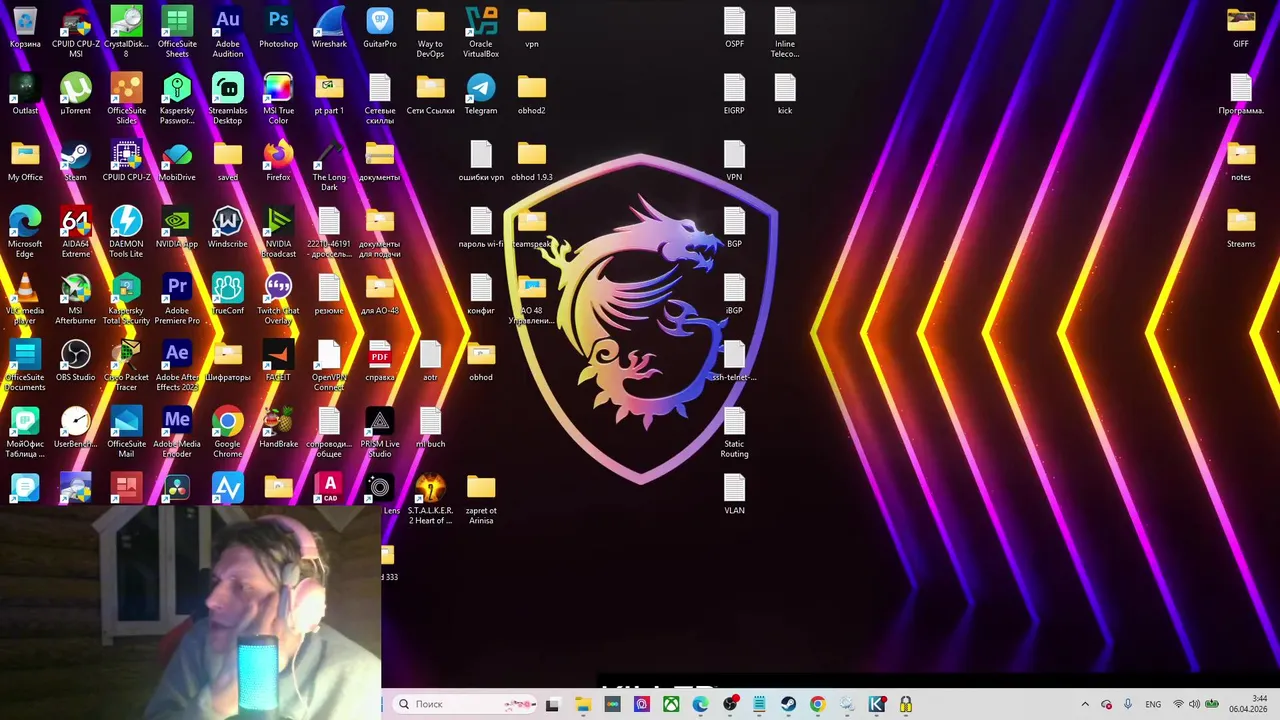This screenshot has height=720, width=1280.
Task: Launch Streamlabs Desktop
Action: pos(228,99)
